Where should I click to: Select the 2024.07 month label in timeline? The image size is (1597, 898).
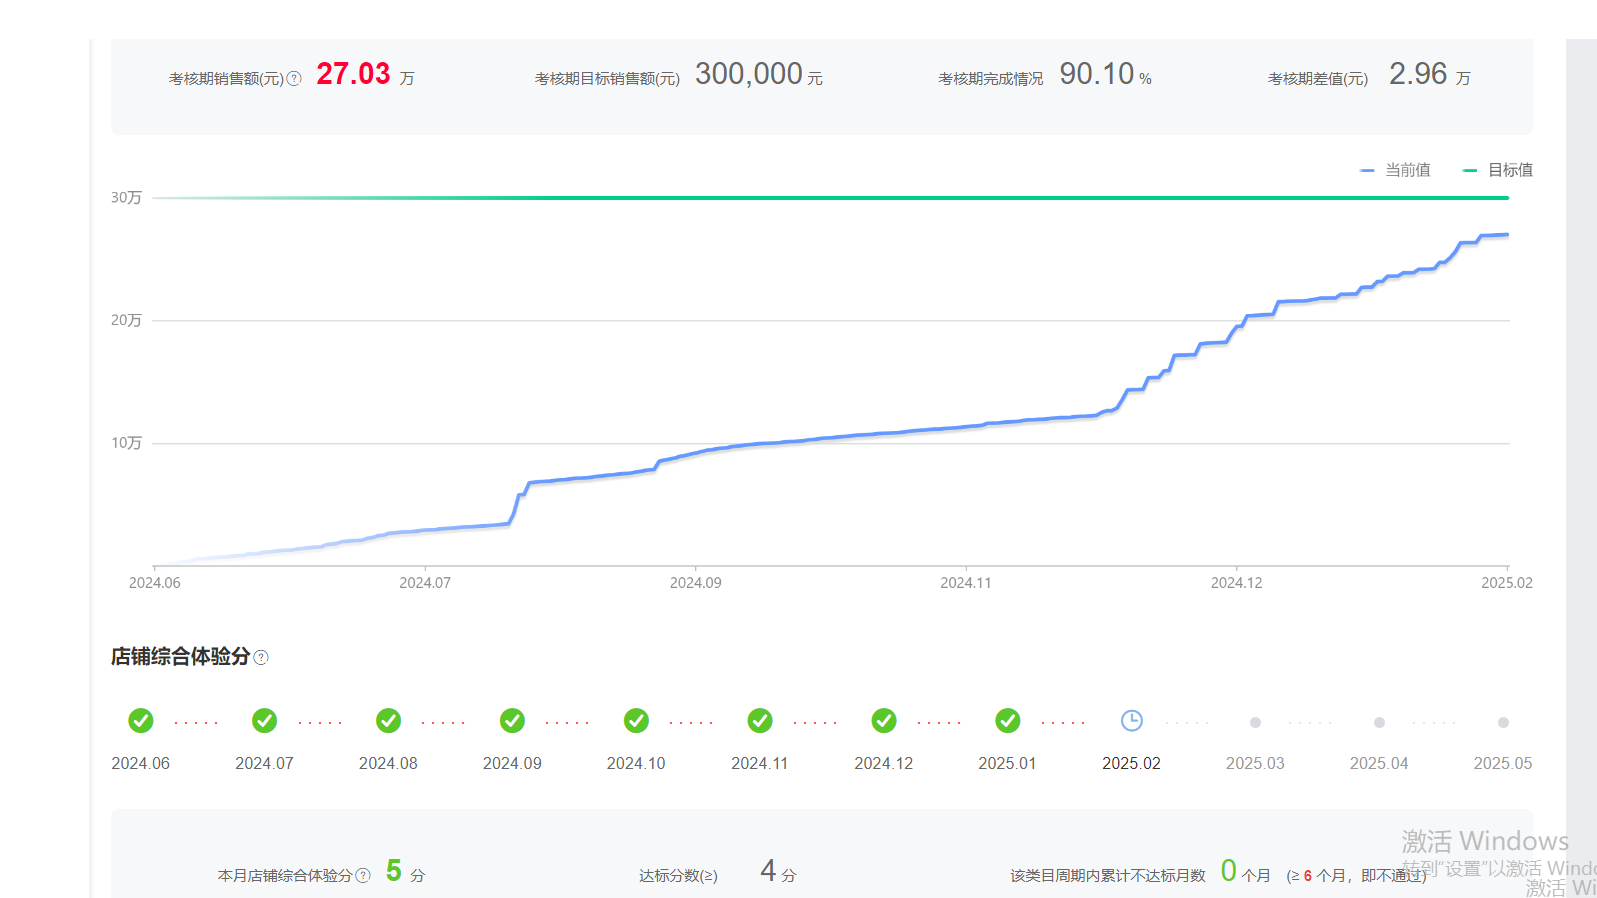point(264,763)
